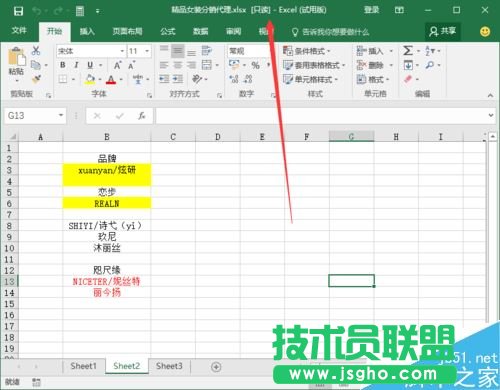This screenshot has height=390, width=500.
Task: Click the Merge and Center icon
Action: (207, 65)
